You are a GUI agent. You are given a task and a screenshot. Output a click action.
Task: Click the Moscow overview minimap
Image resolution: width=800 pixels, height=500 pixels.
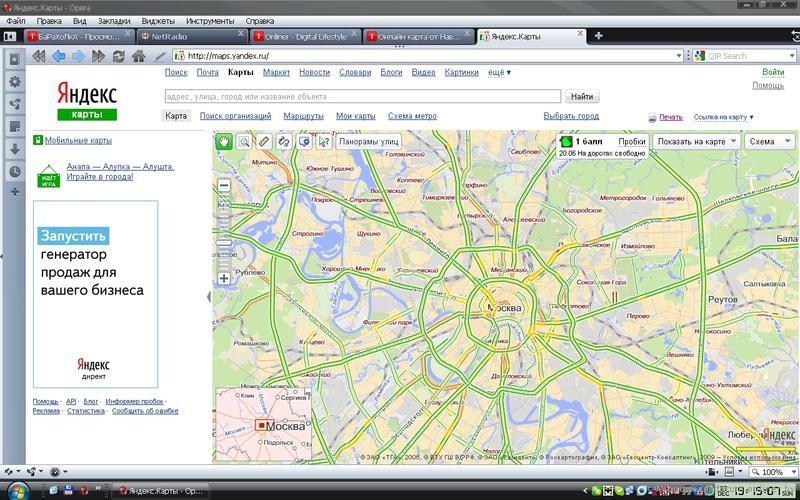click(263, 425)
